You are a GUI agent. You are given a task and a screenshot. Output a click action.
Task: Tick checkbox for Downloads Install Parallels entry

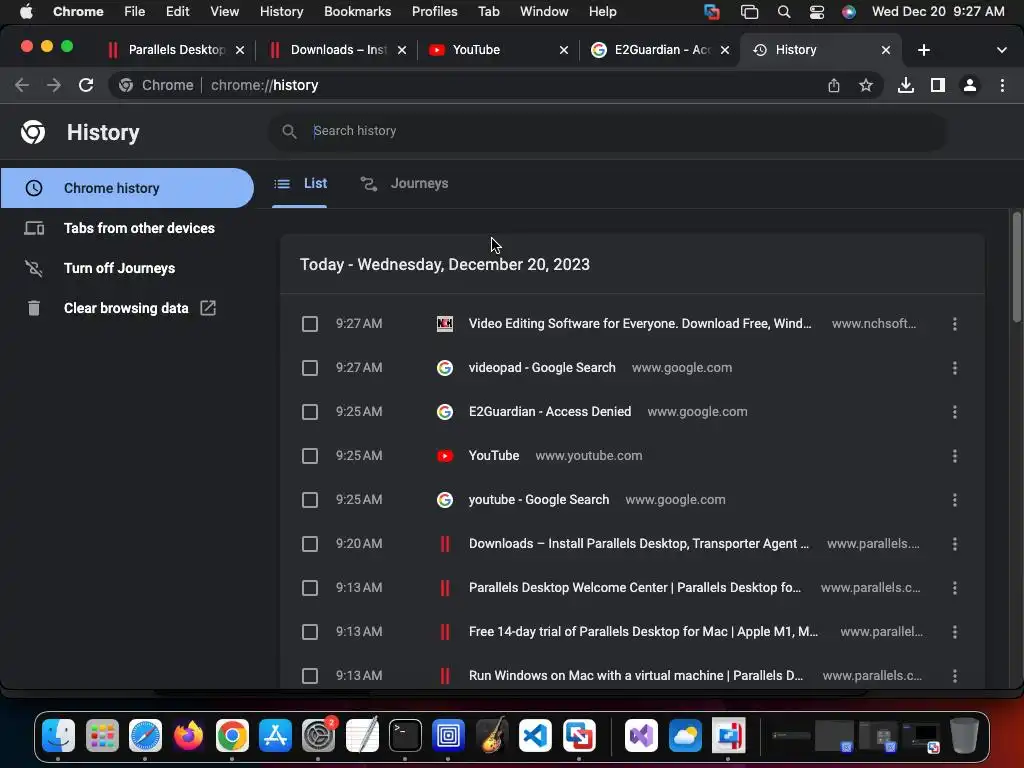(310, 544)
